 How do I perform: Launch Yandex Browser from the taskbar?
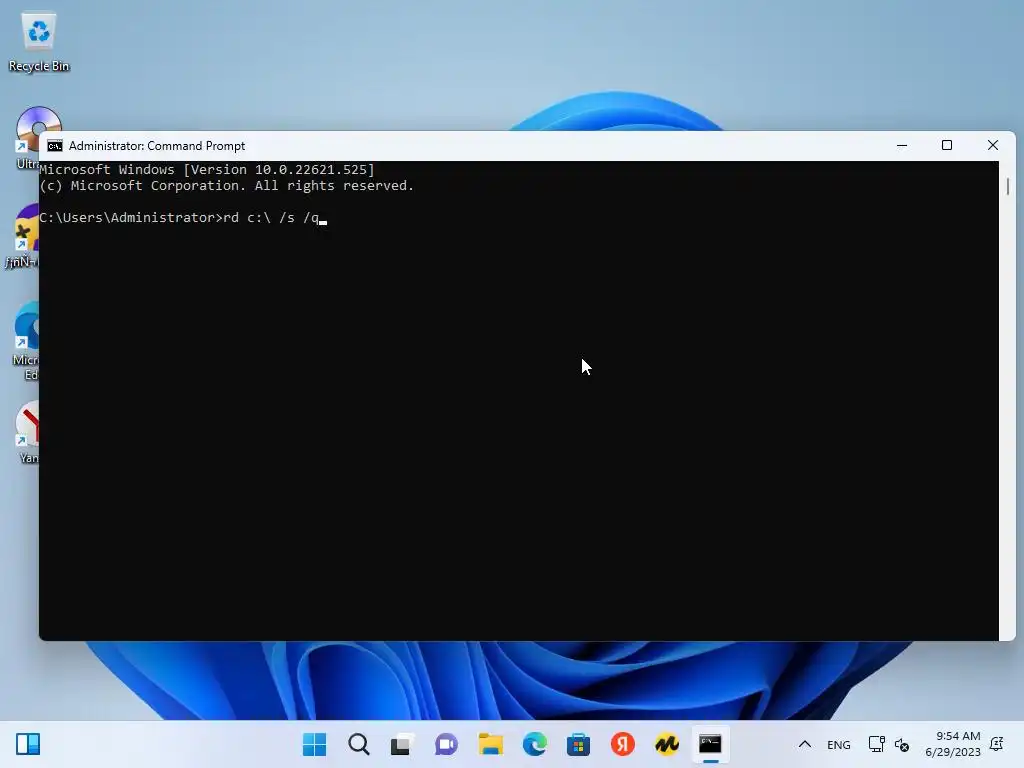(623, 744)
